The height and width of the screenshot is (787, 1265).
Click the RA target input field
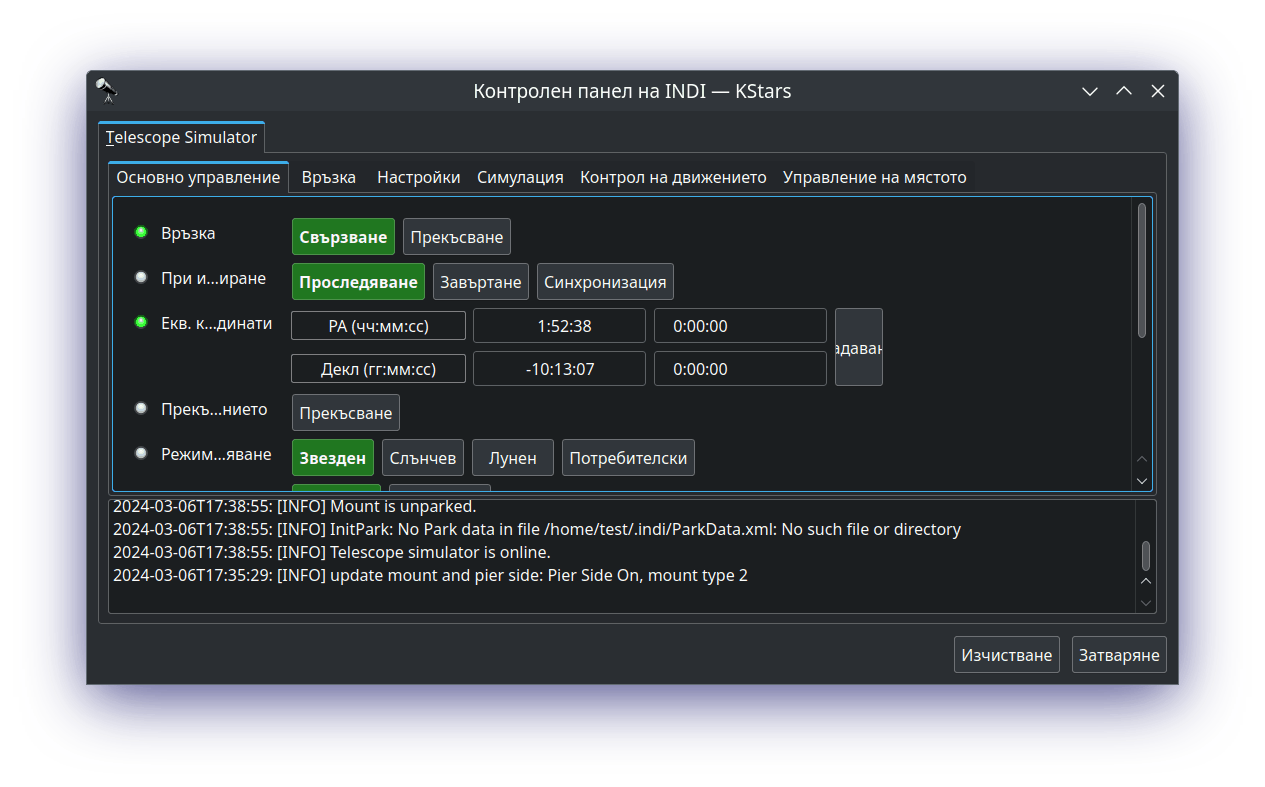coord(740,326)
